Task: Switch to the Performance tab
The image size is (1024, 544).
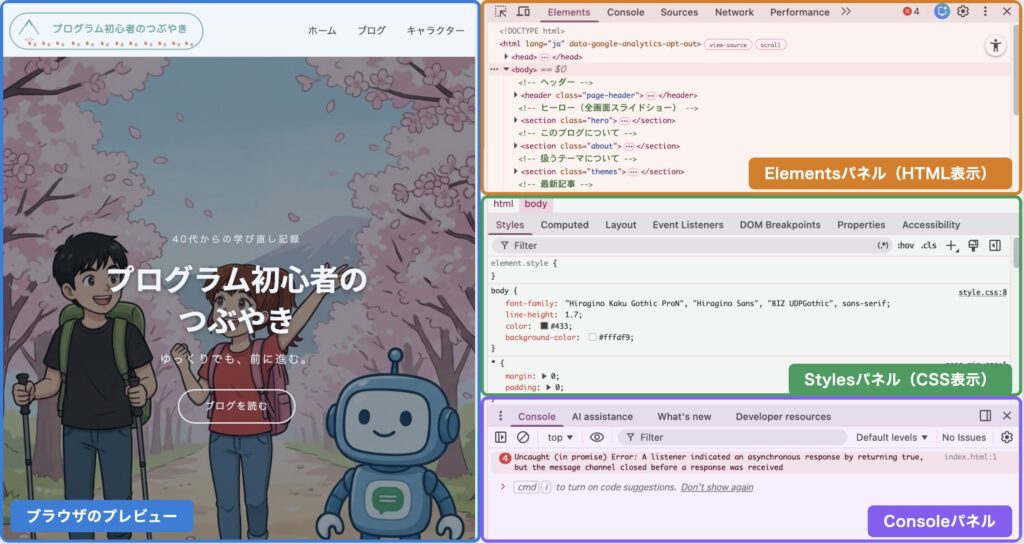Action: [799, 12]
